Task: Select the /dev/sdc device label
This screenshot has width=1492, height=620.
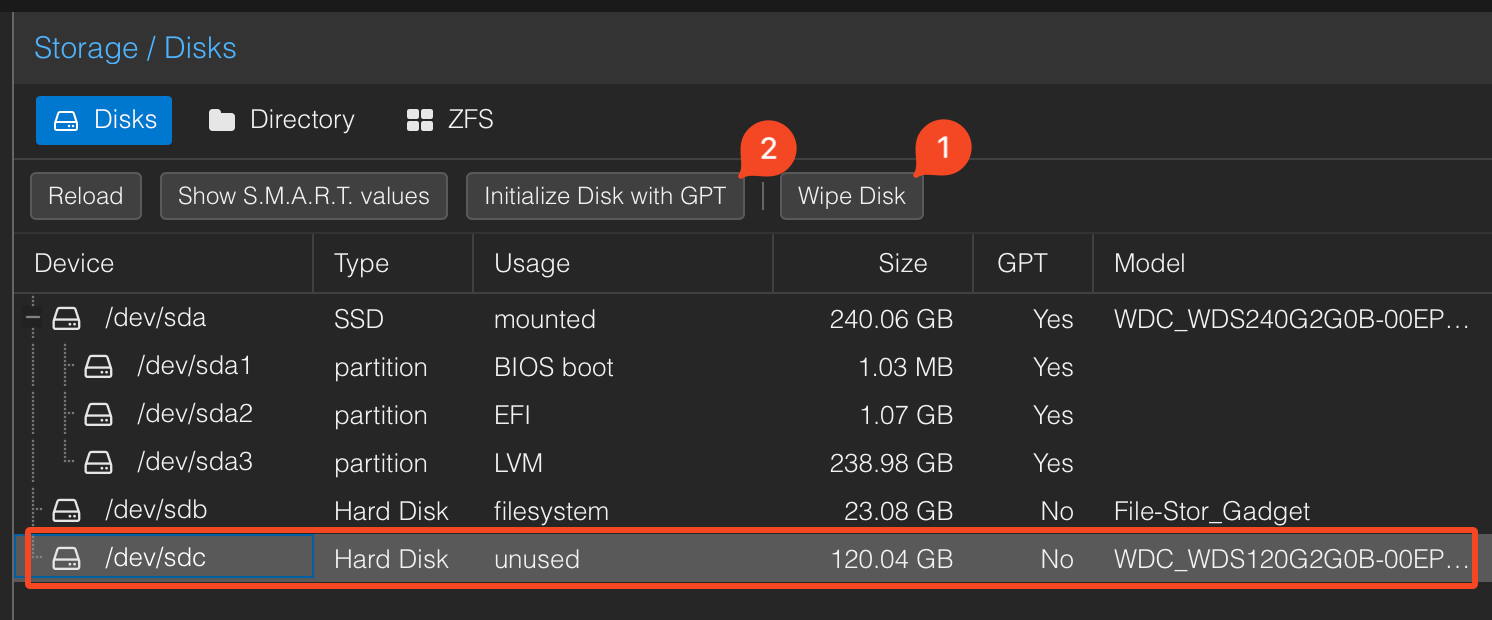Action: [x=156, y=558]
